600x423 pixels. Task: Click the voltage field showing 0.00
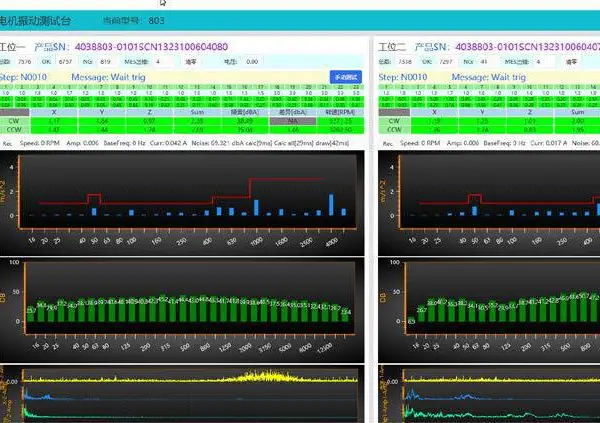coord(252,62)
